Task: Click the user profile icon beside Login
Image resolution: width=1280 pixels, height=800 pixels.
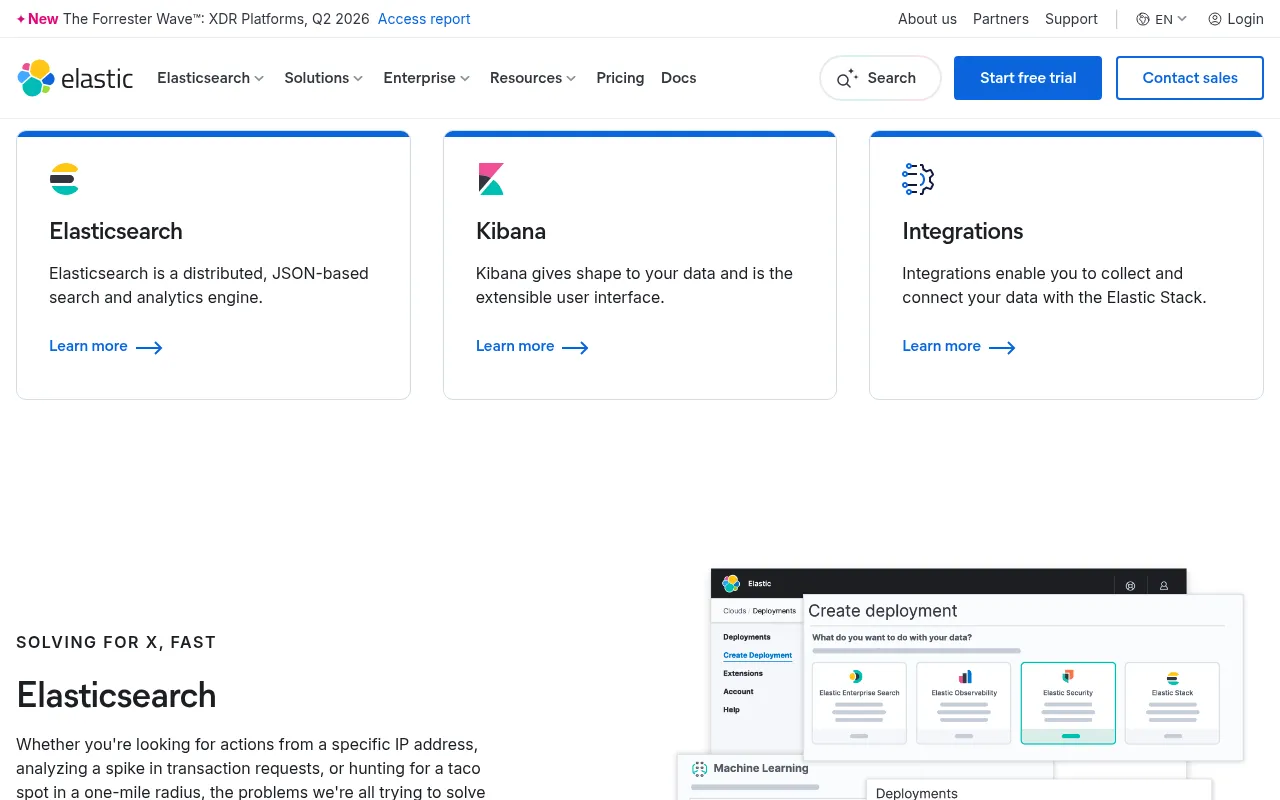Action: (x=1215, y=19)
